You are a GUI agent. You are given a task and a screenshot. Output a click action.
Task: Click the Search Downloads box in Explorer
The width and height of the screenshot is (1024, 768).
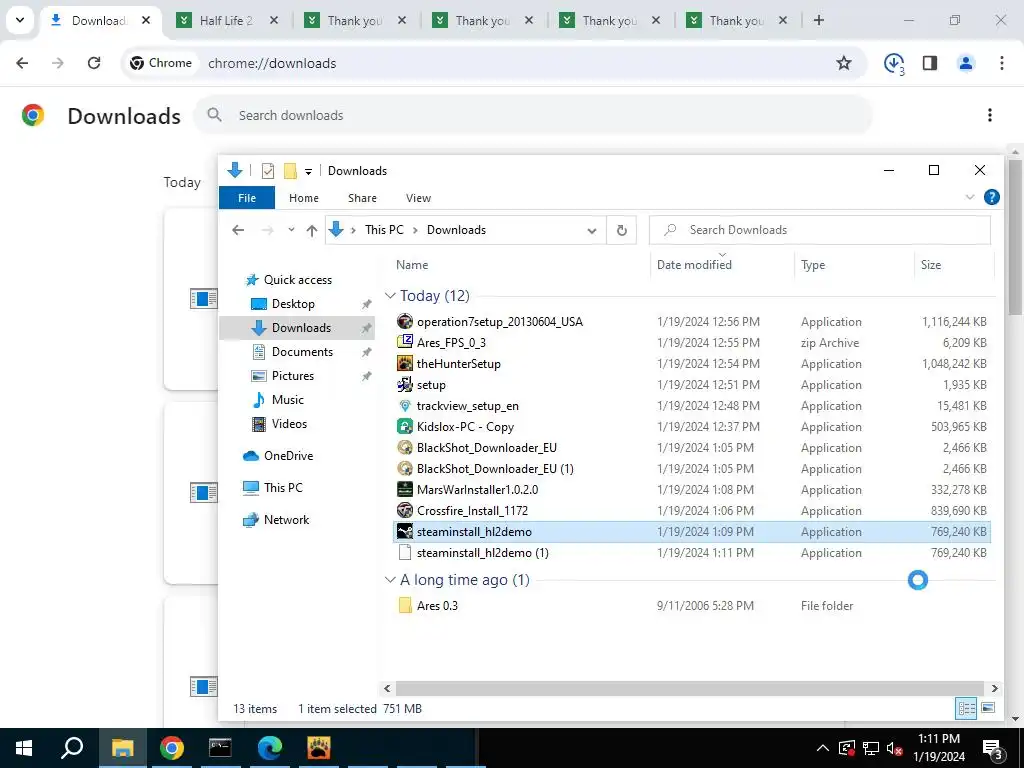click(820, 230)
